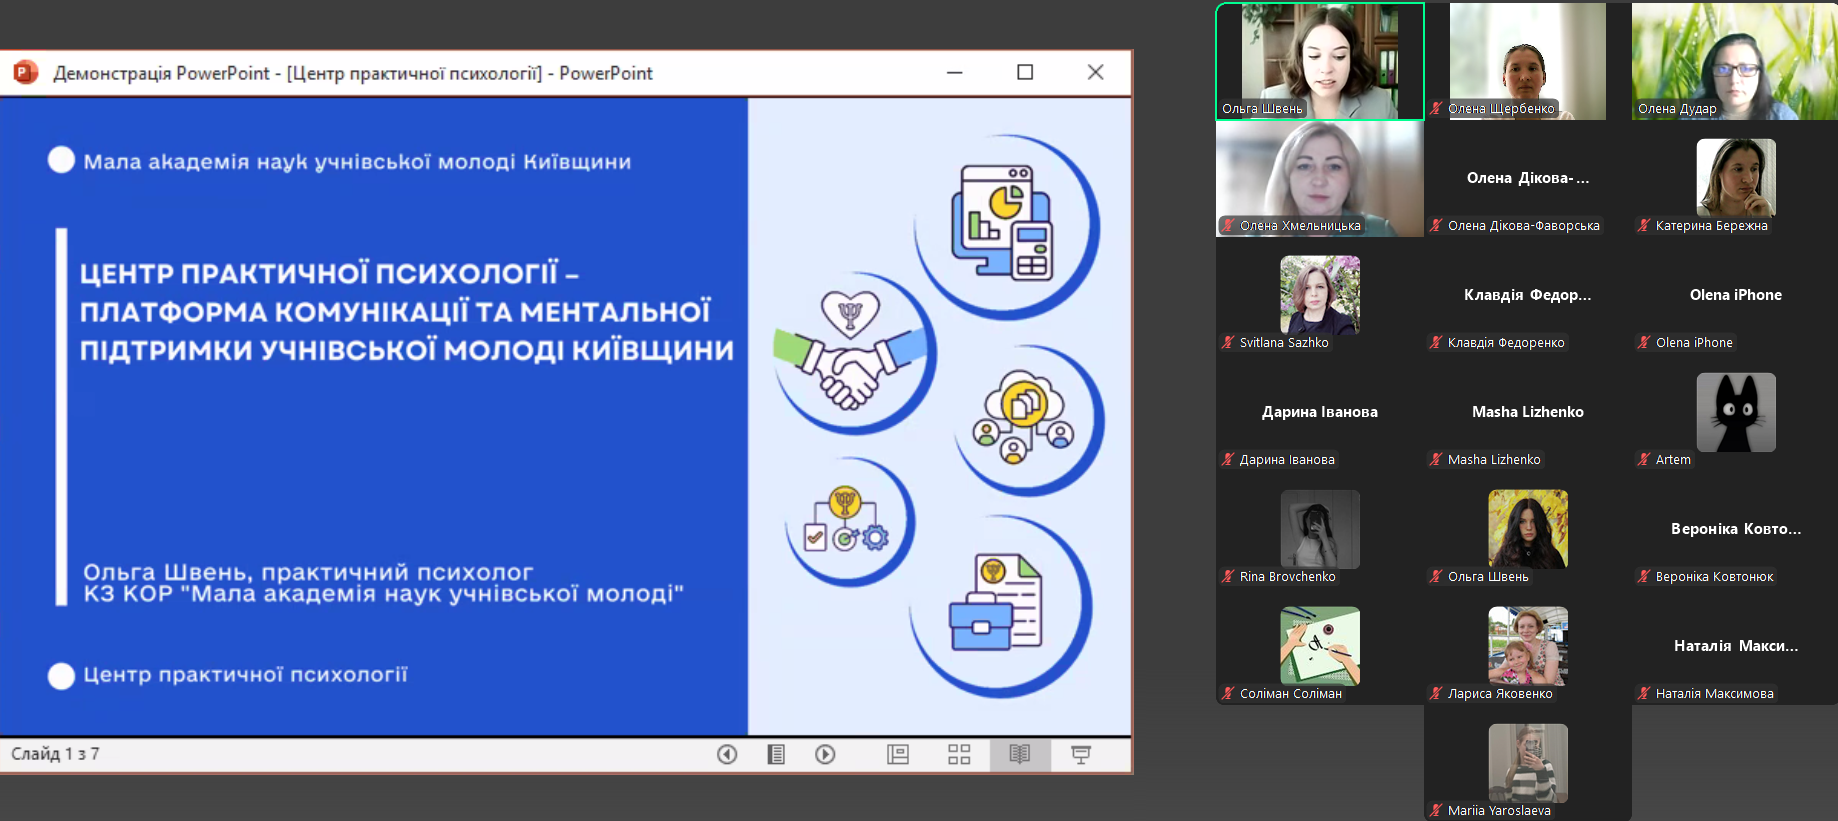Advance to the next slide using the forward arrow
The height and width of the screenshot is (821, 1838).
pyautogui.click(x=825, y=754)
